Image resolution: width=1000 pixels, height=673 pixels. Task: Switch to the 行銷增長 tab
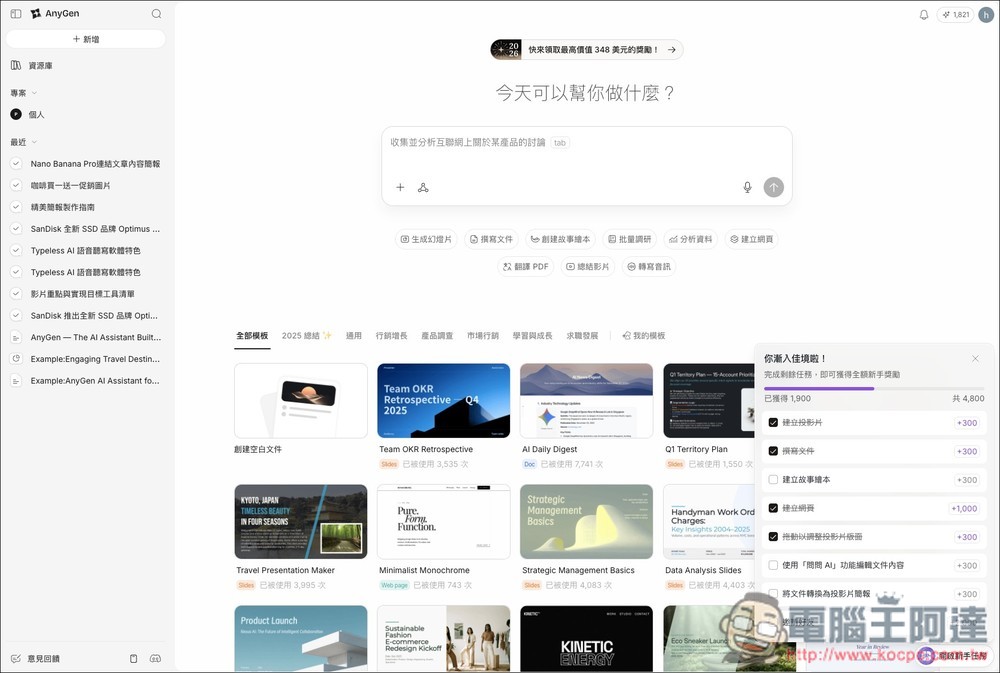[391, 336]
